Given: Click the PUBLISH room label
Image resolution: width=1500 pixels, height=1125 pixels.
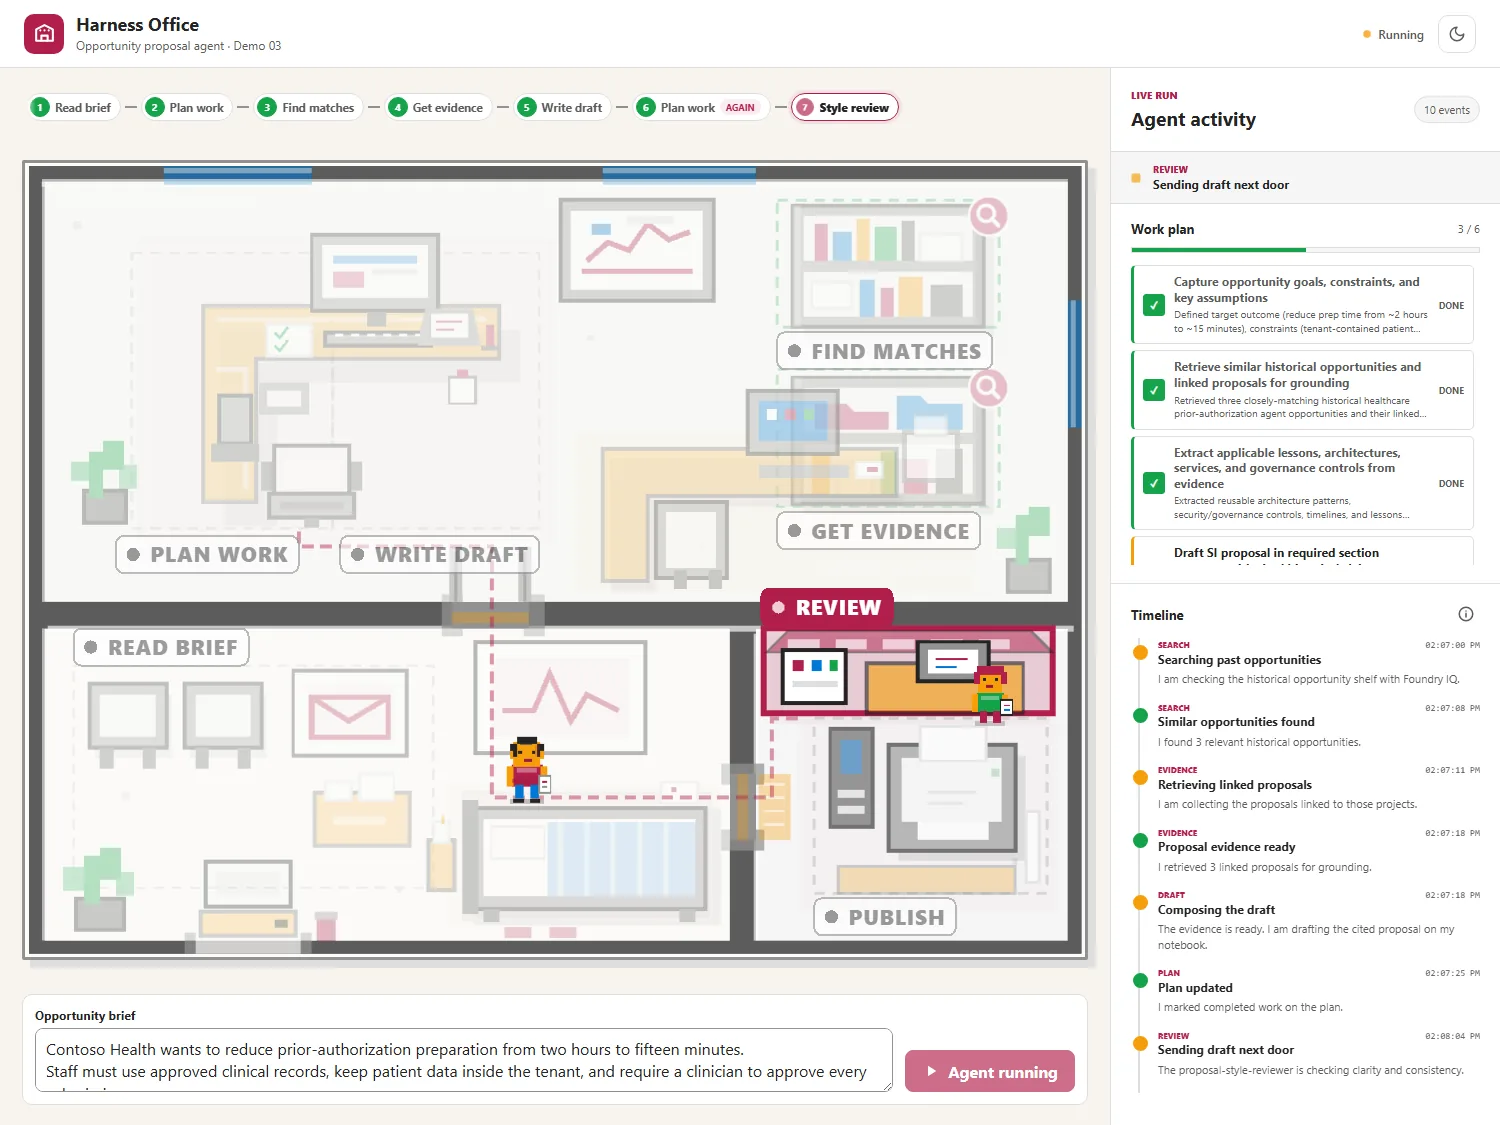Looking at the screenshot, I should (885, 916).
